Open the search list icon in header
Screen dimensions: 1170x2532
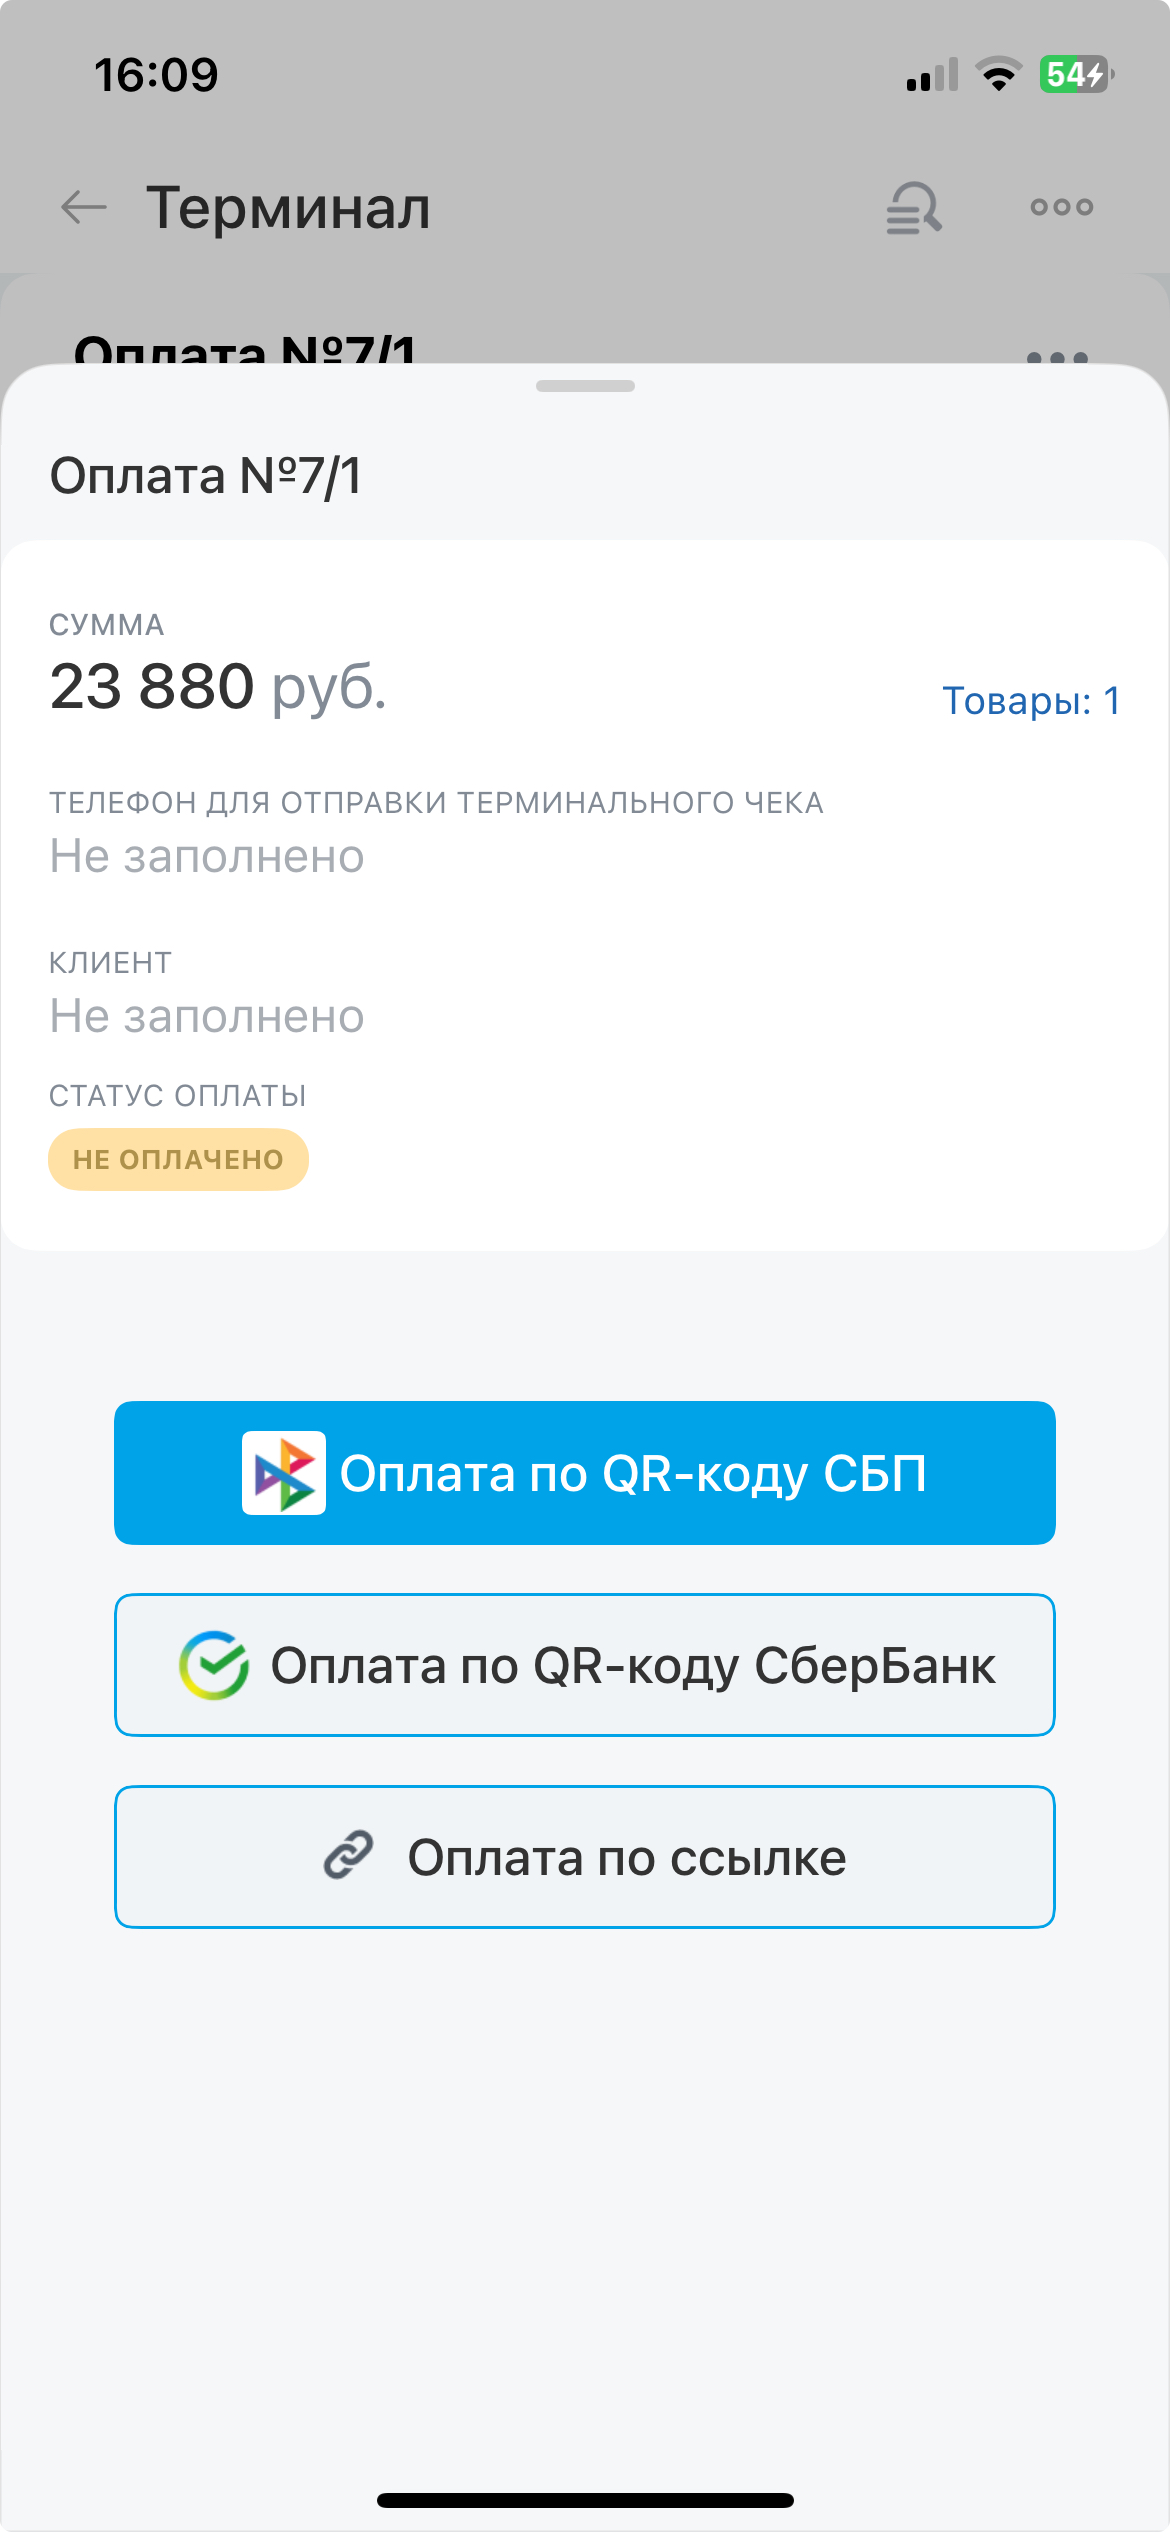tap(913, 208)
